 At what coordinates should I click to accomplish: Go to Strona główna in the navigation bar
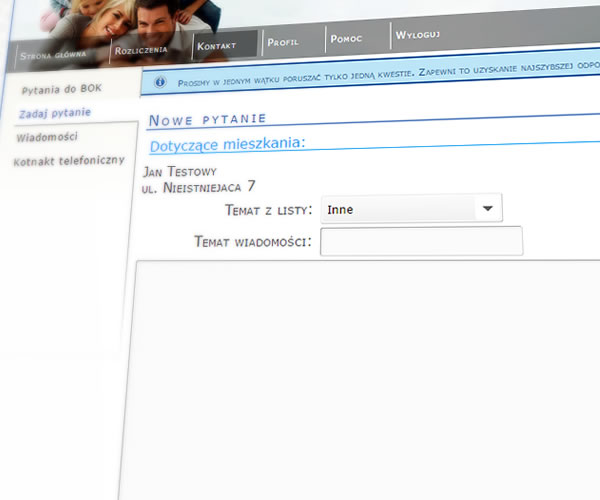pyautogui.click(x=53, y=55)
